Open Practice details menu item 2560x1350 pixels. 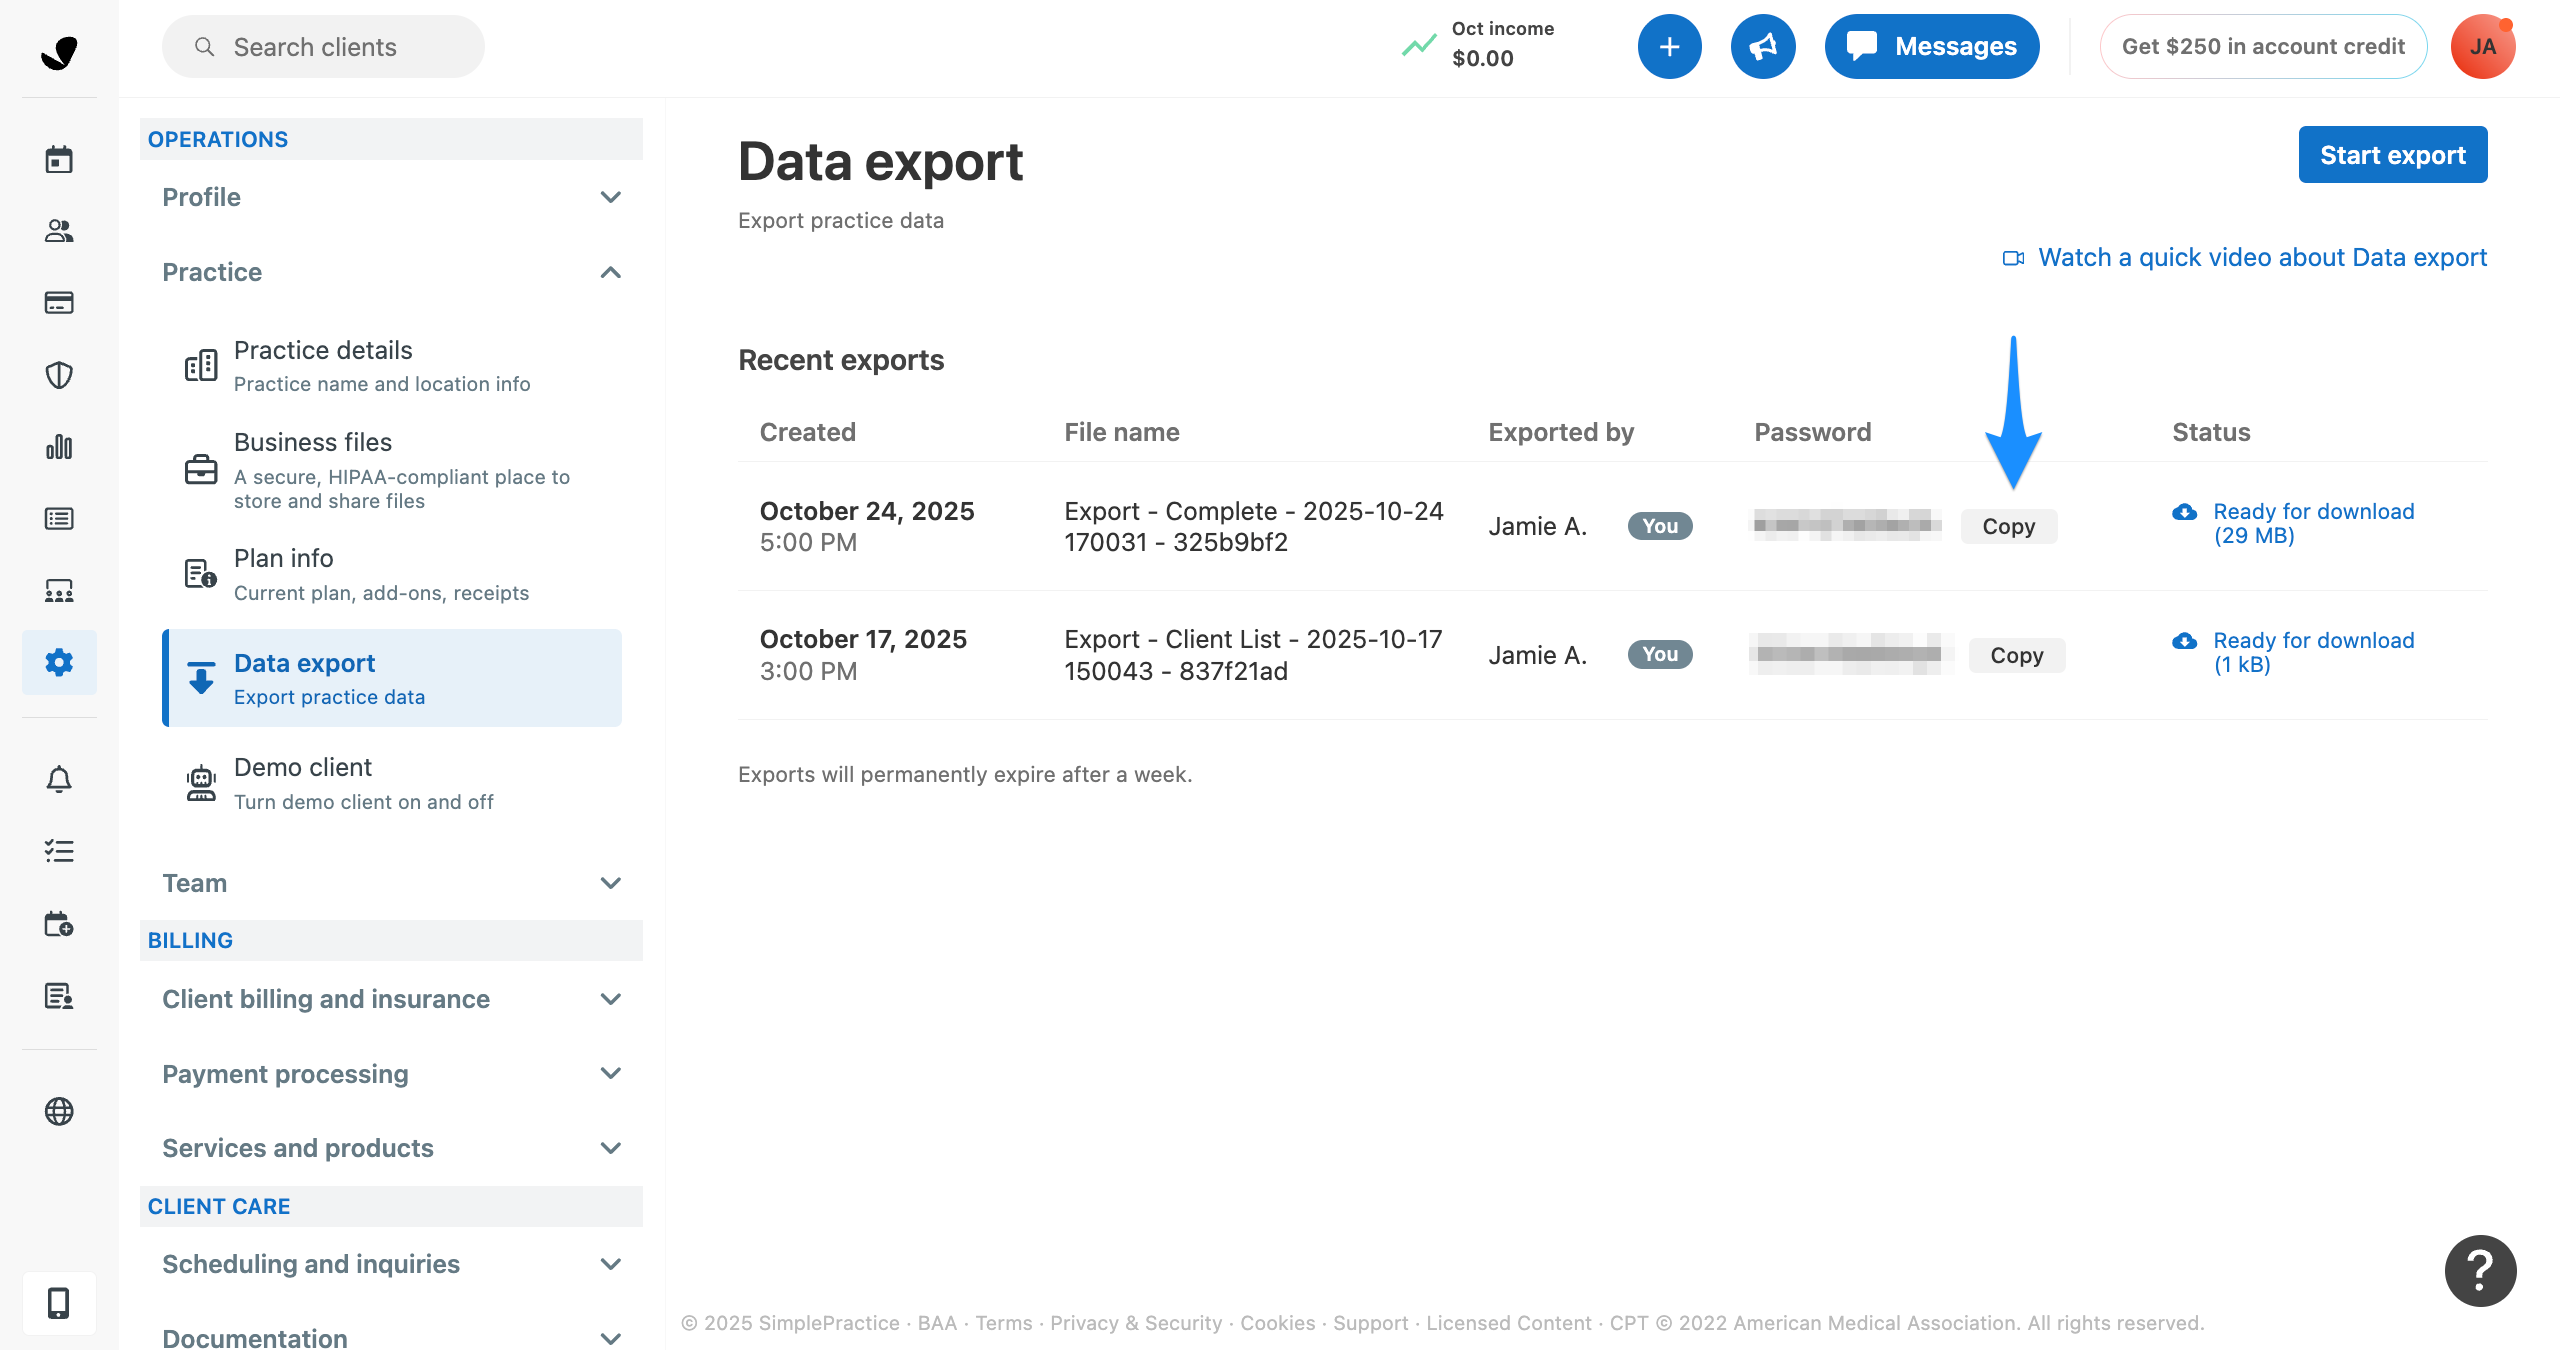[x=323, y=351]
